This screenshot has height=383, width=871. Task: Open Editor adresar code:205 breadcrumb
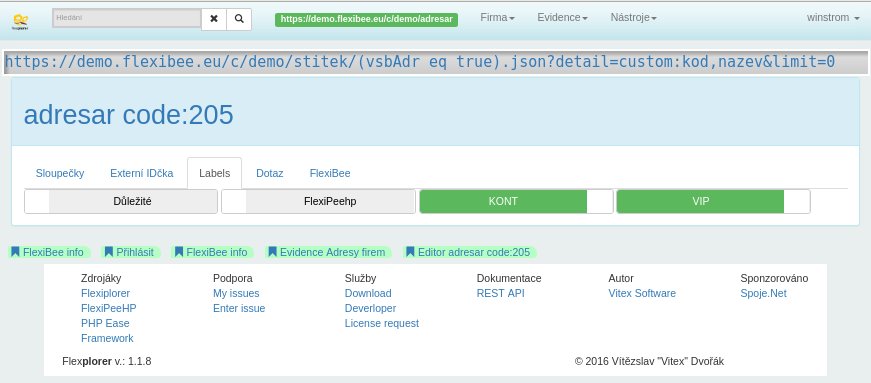[x=474, y=252]
